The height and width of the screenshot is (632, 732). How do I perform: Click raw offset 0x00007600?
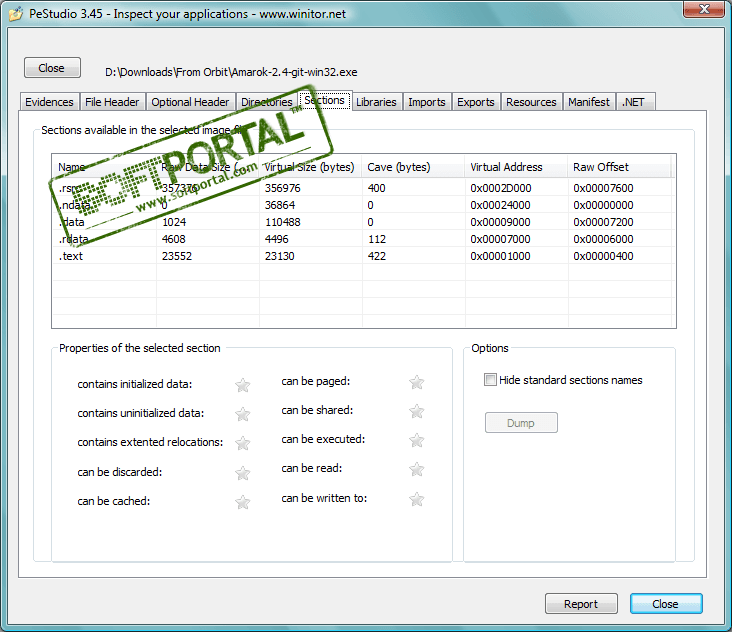(x=603, y=188)
